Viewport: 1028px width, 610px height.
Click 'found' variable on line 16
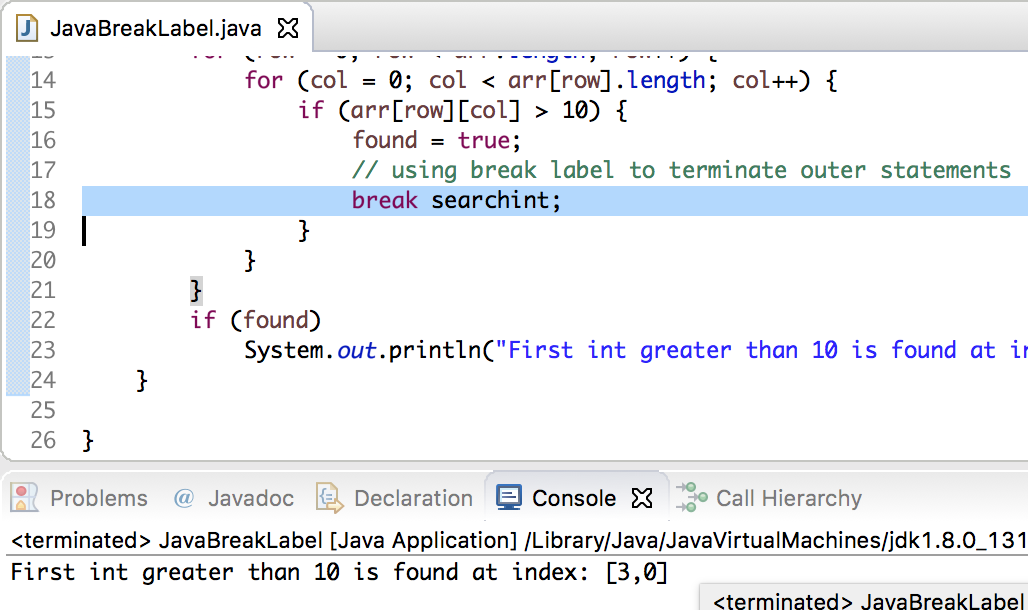(x=385, y=140)
